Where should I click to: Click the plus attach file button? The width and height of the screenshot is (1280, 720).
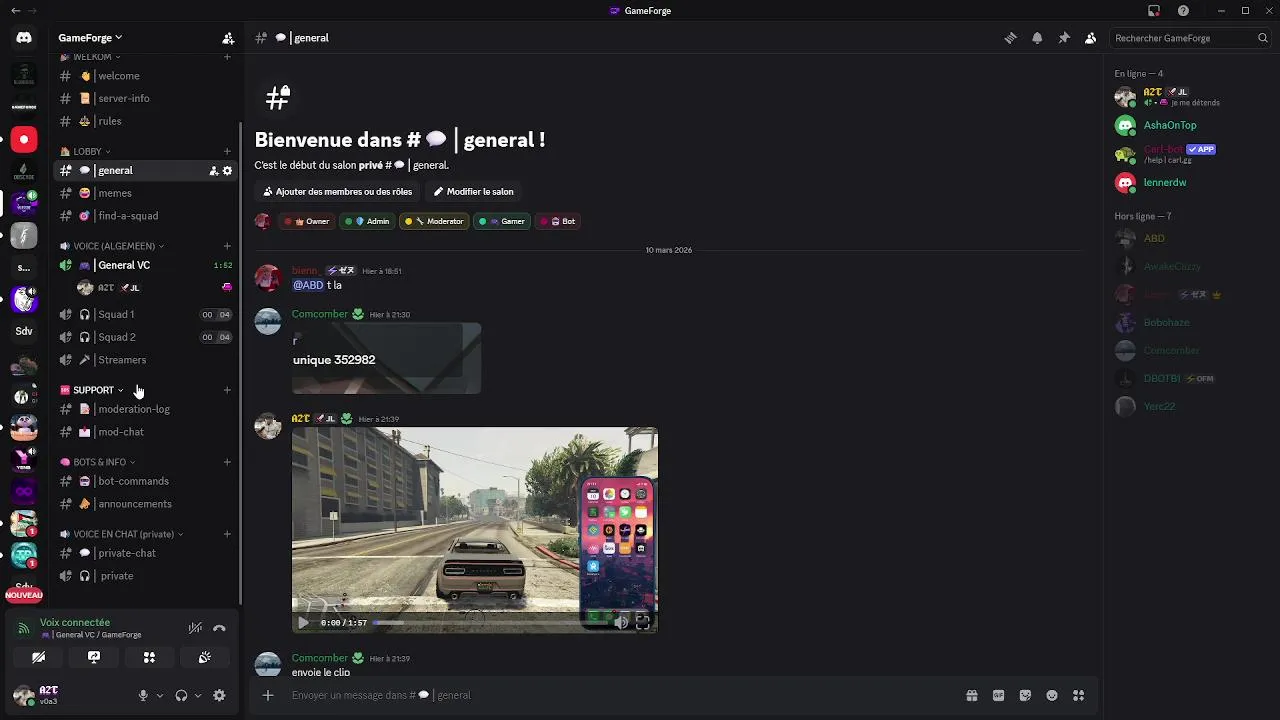pyautogui.click(x=268, y=695)
